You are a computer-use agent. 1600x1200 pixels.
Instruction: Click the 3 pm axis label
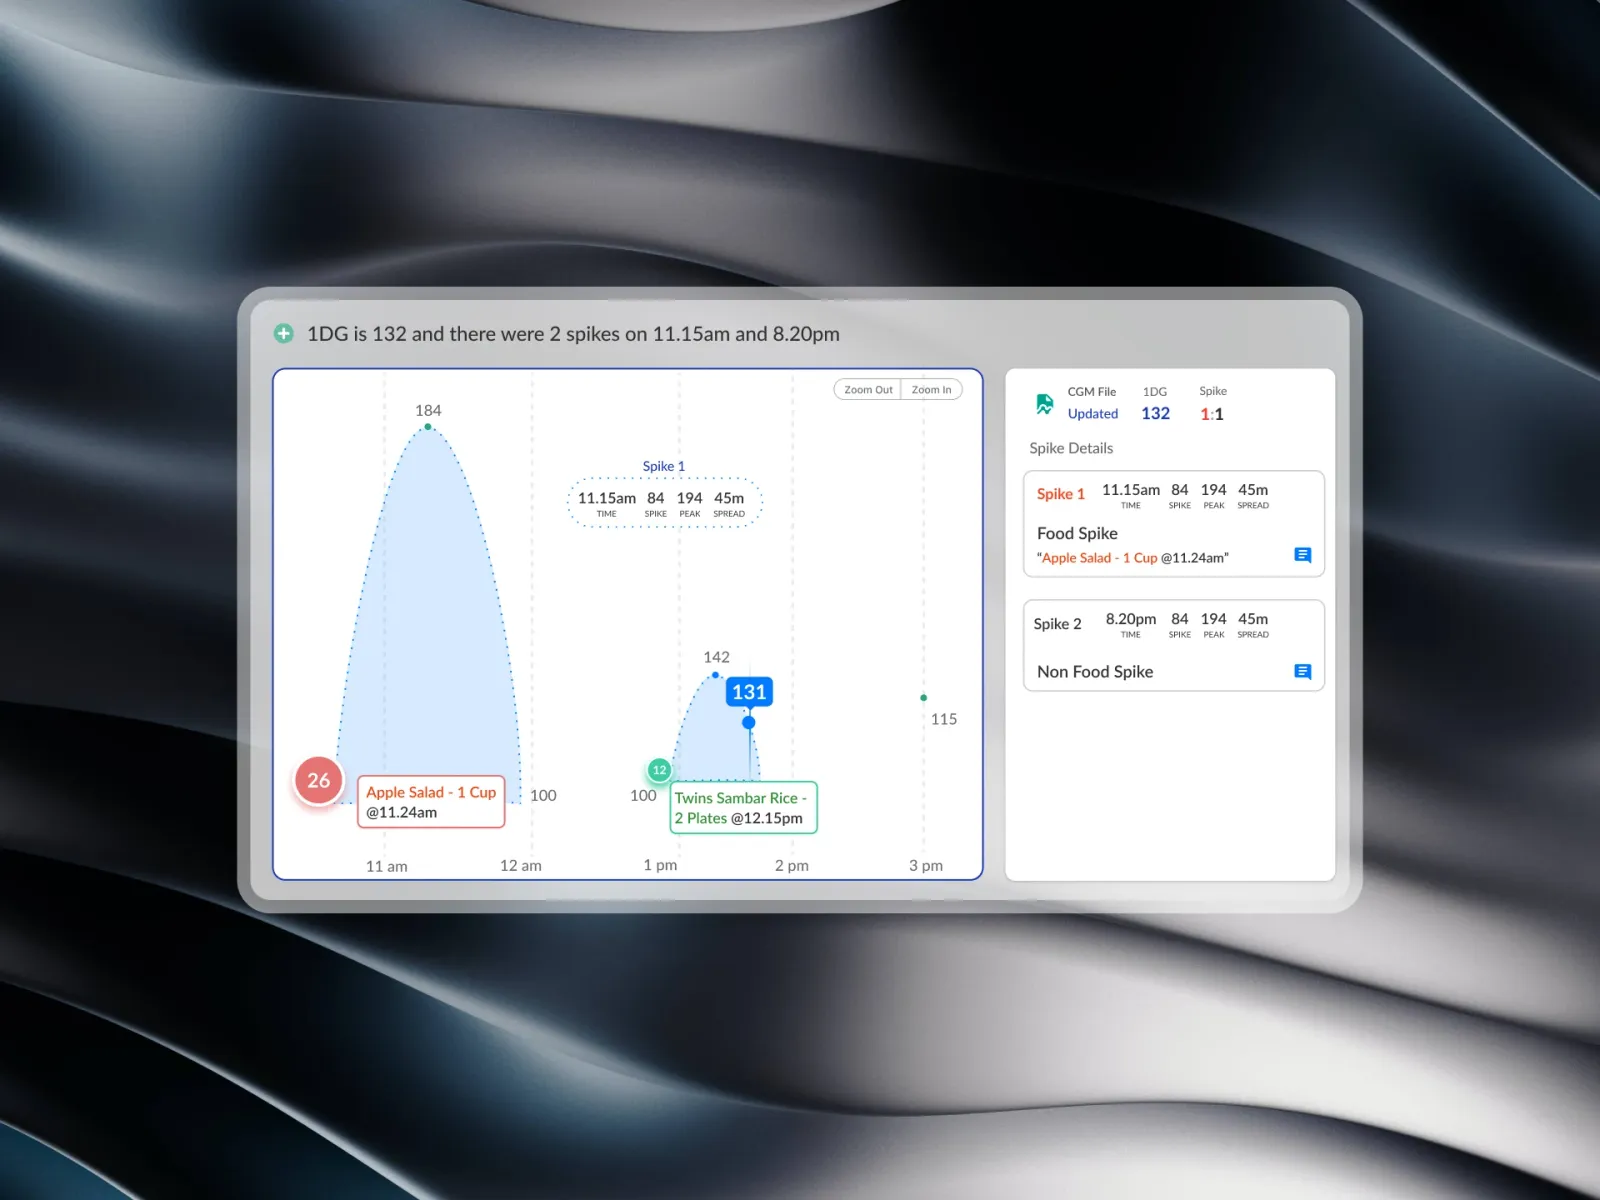coord(926,865)
